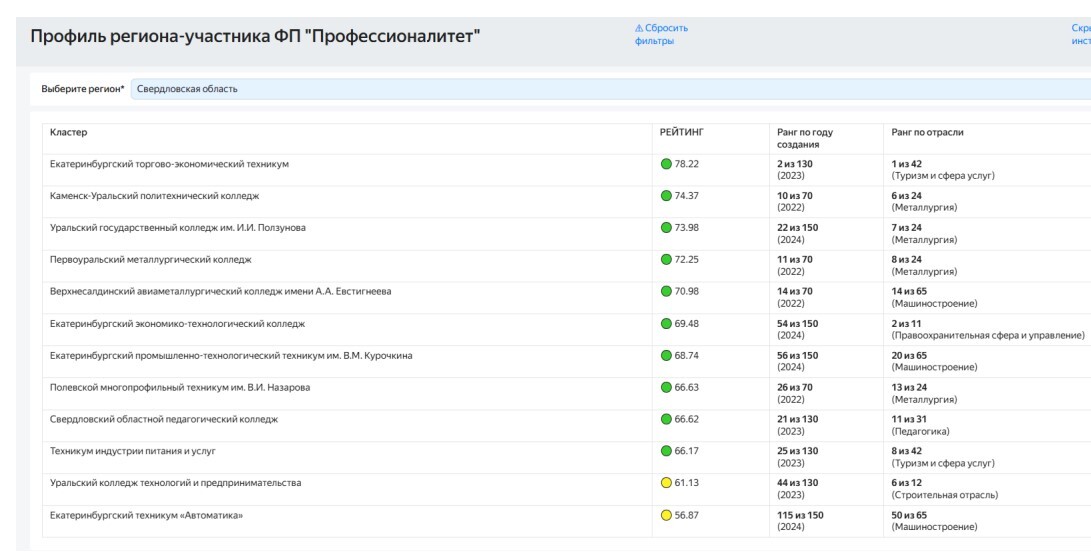The image size is (1091, 560).
Task: Click green indicator next to rating 78.22
Action: tap(666, 164)
